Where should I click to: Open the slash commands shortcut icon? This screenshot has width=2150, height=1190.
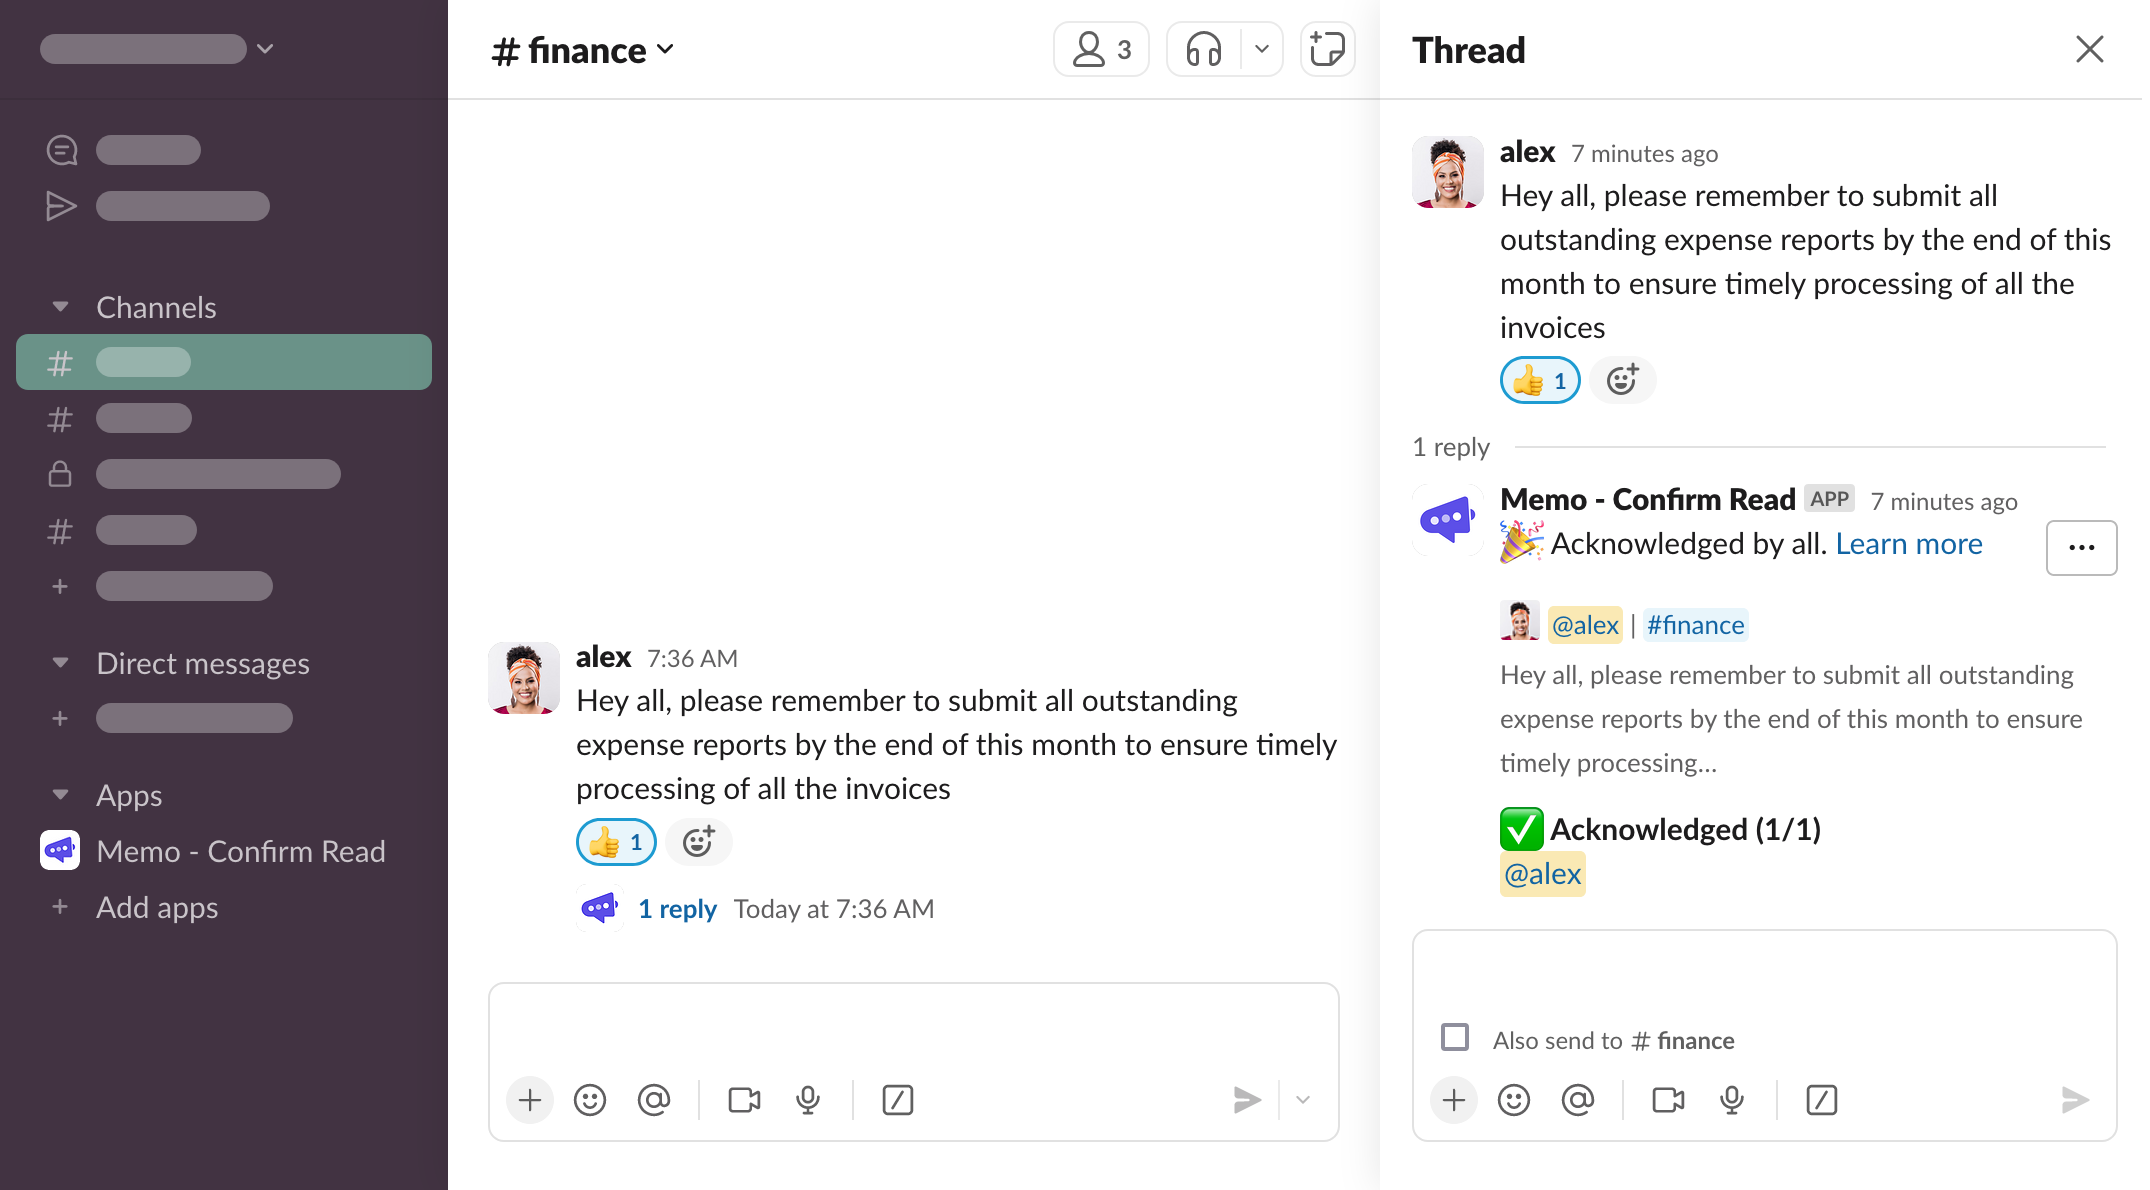tap(899, 1100)
